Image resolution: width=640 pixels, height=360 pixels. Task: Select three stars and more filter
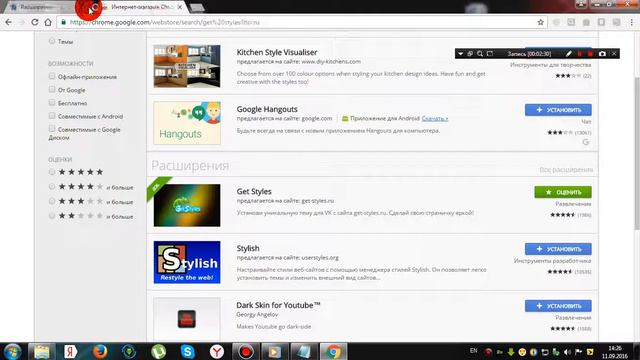[x=52, y=201]
